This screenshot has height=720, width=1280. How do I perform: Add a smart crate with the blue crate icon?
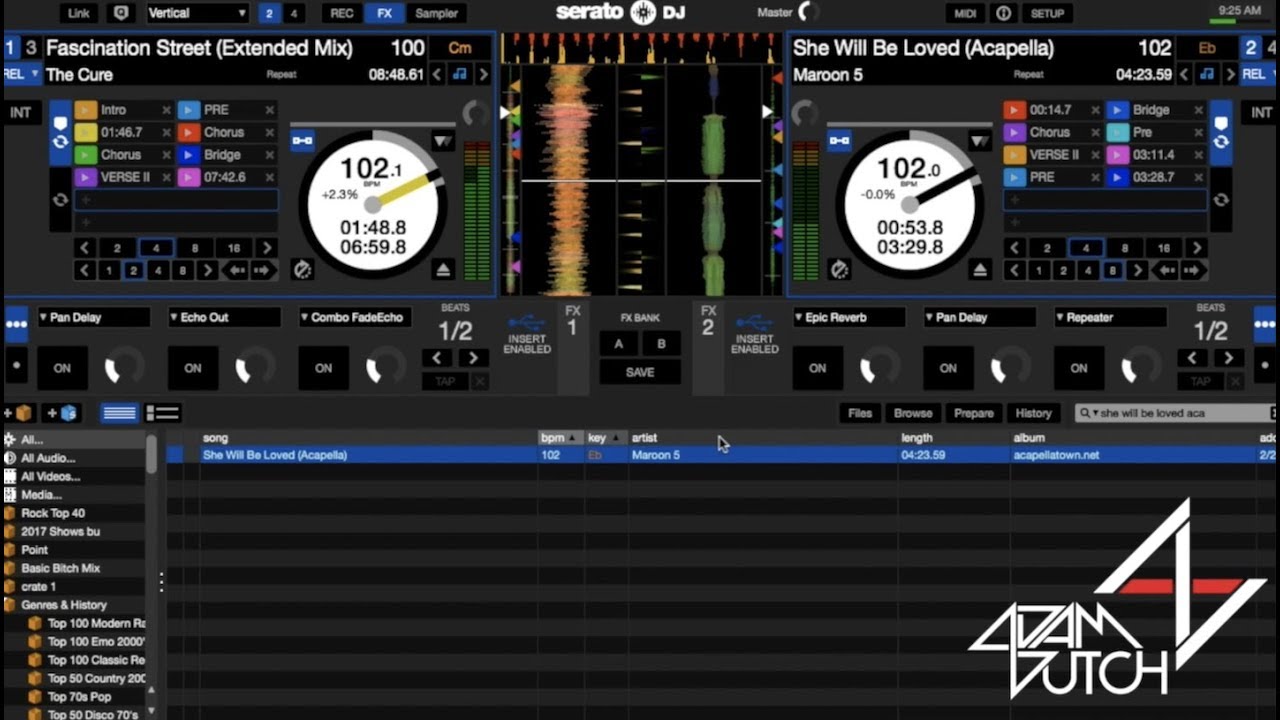tap(62, 413)
